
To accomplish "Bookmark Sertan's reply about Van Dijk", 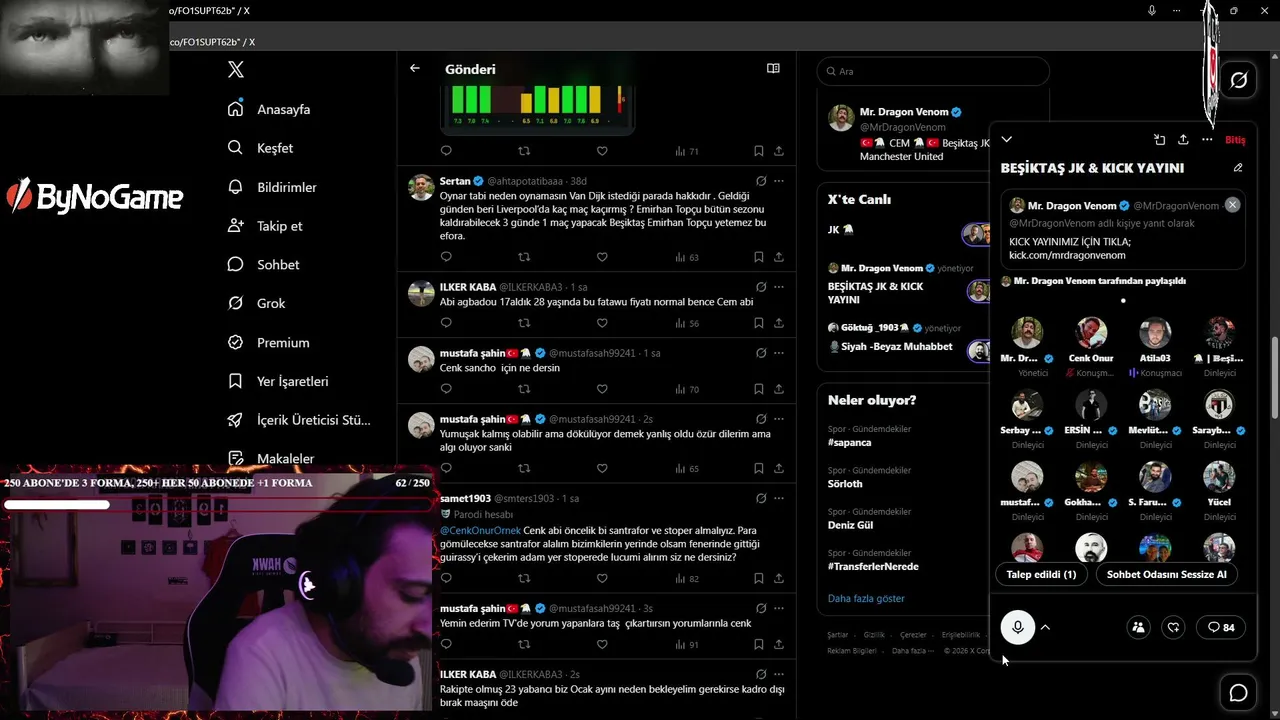I will point(759,257).
